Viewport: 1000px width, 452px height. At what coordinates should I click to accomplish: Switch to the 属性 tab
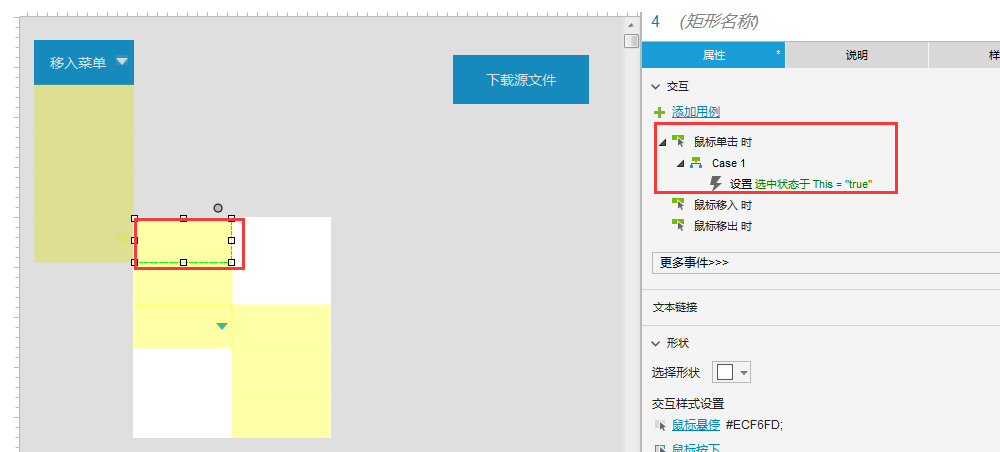tap(713, 55)
